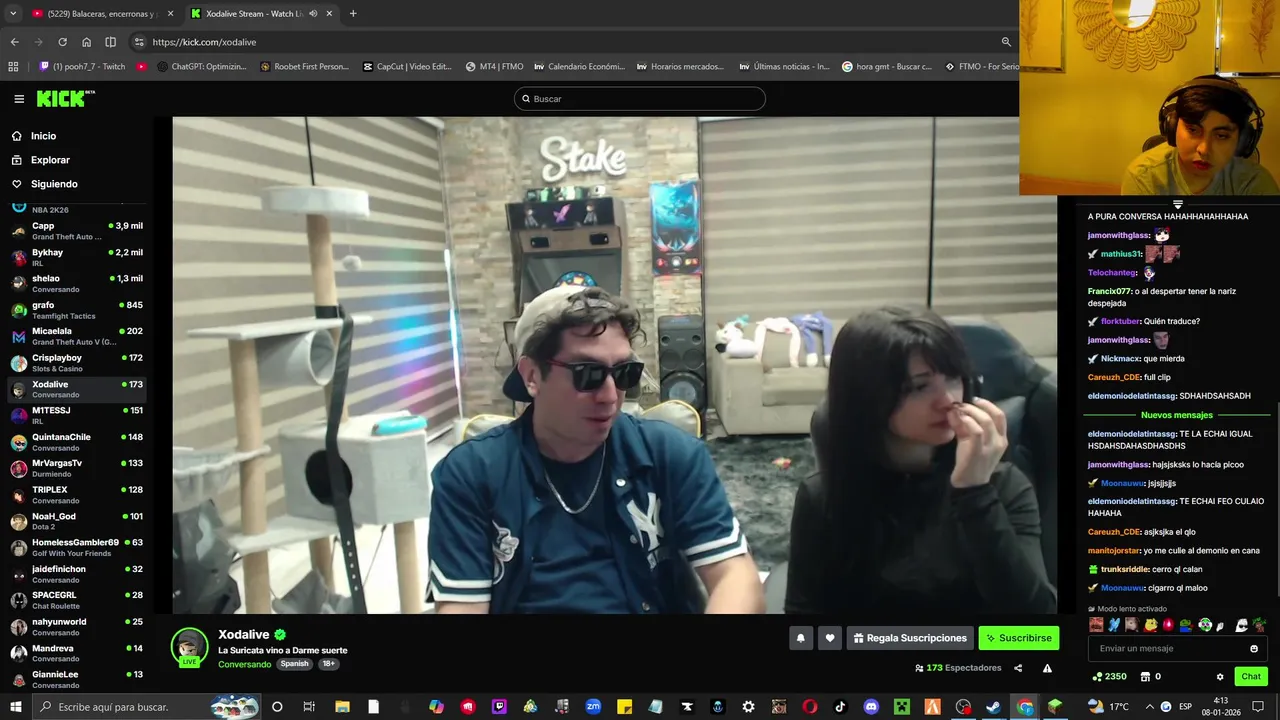Open Bykhay's IRL channel in sidebar
1280x720 pixels.
pyautogui.click(x=78, y=258)
